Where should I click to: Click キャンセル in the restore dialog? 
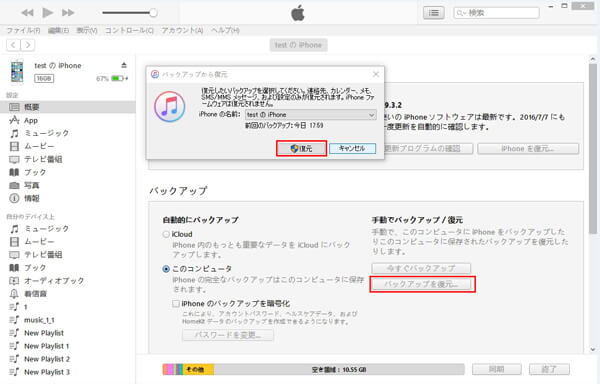pos(352,148)
